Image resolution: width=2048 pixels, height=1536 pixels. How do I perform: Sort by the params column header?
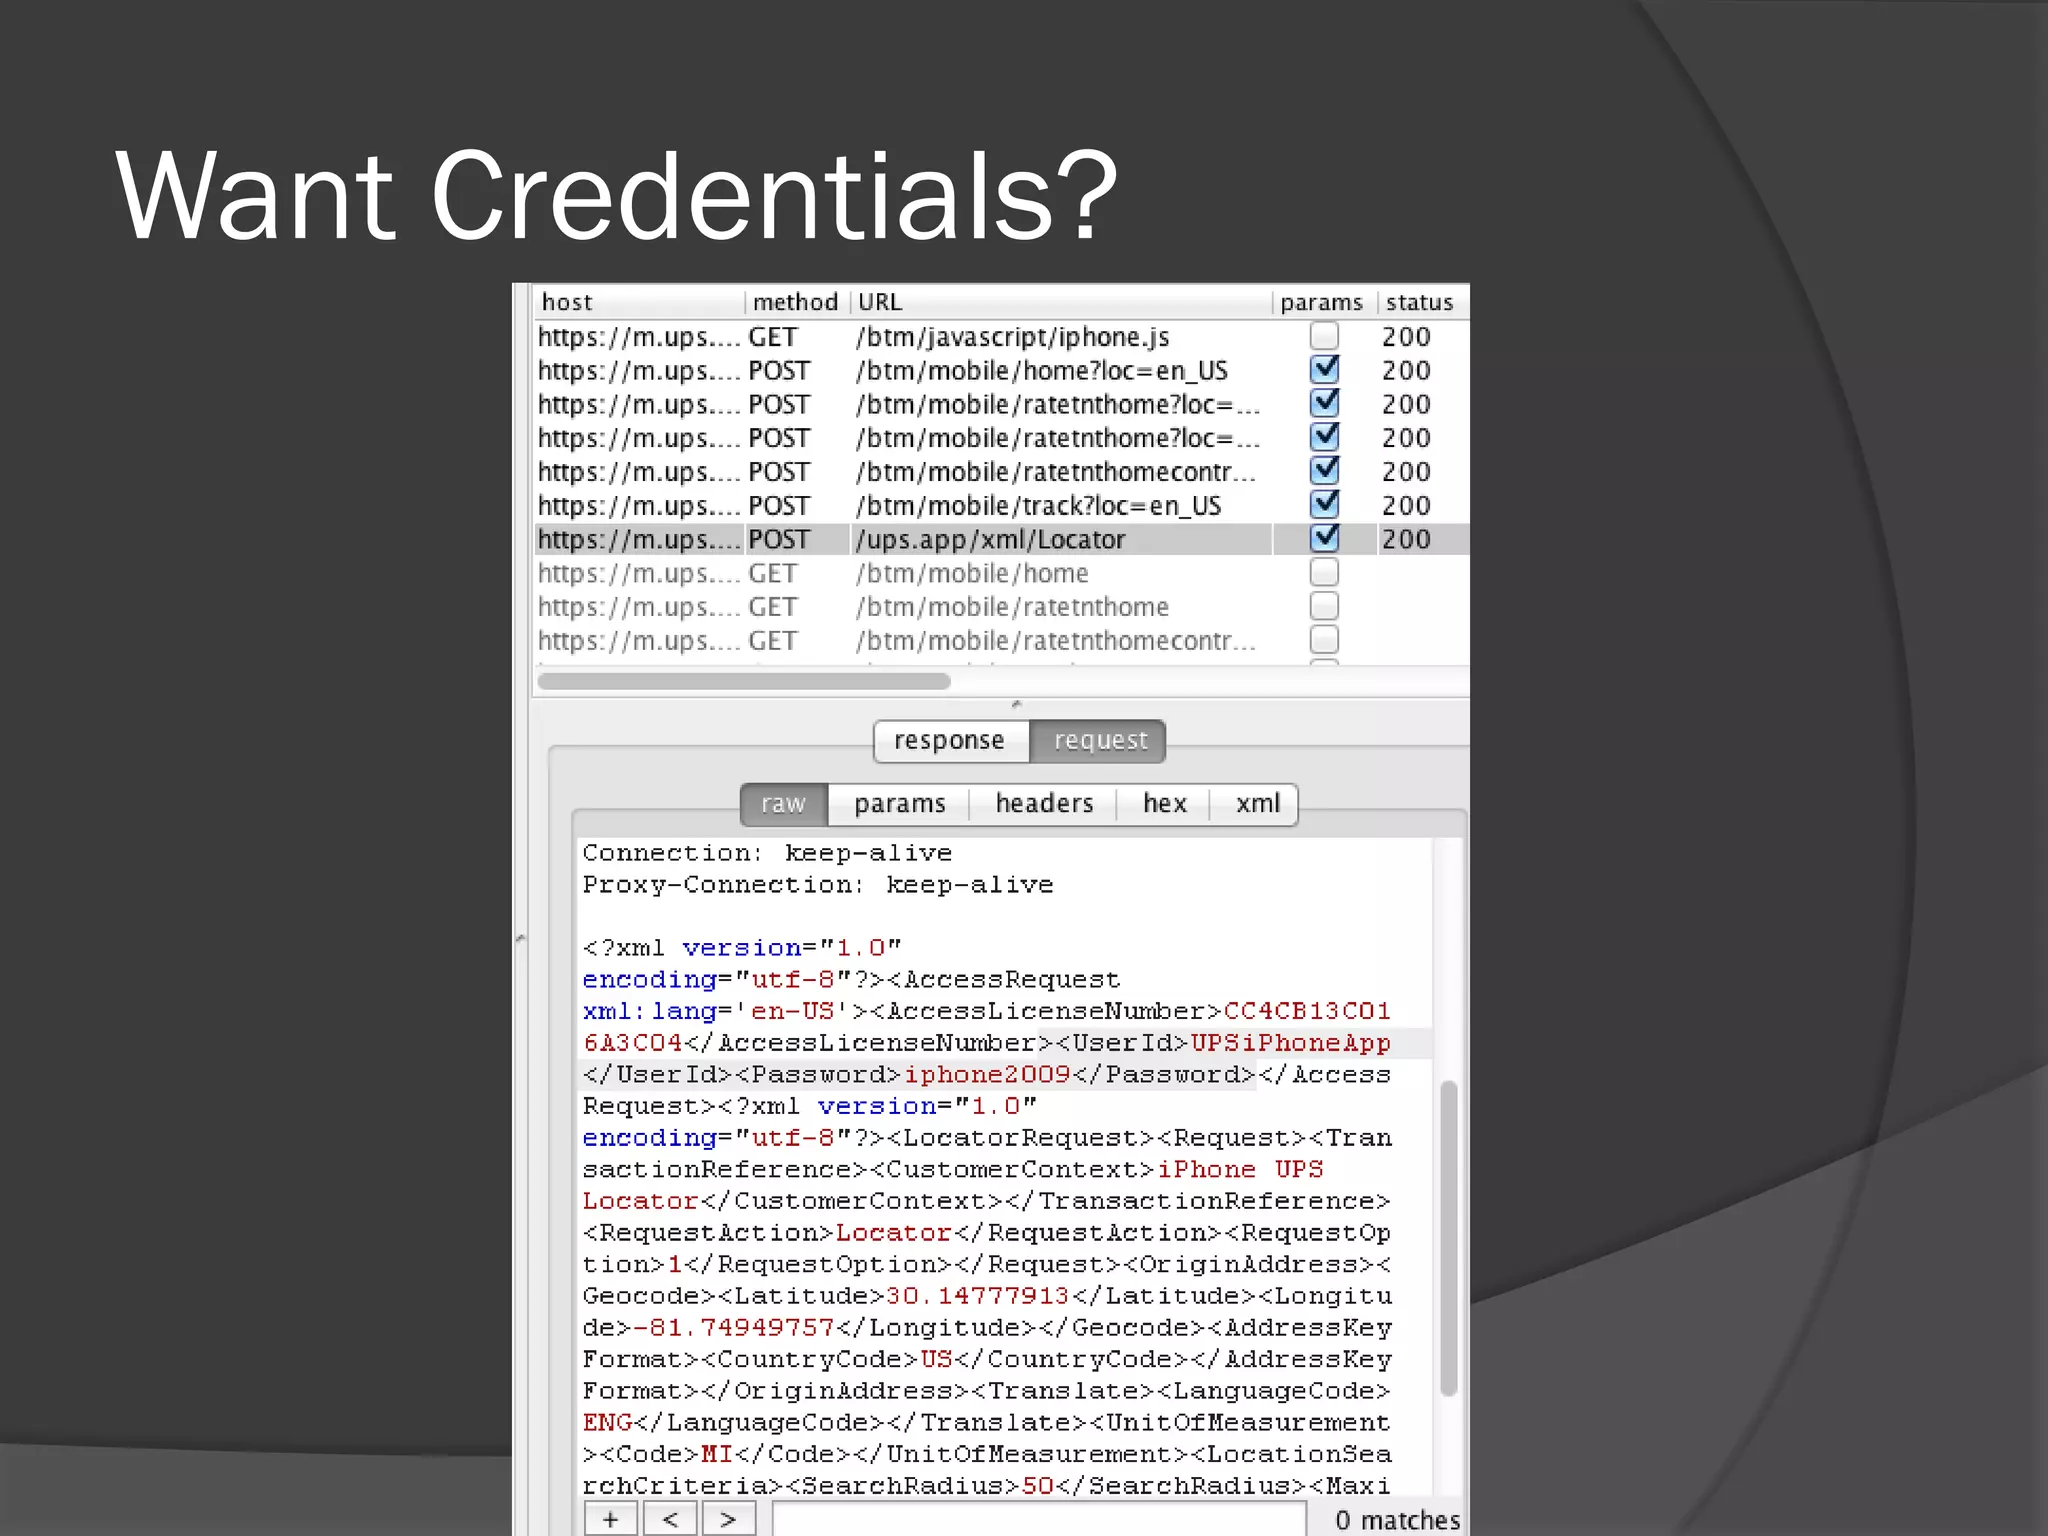[x=1324, y=302]
